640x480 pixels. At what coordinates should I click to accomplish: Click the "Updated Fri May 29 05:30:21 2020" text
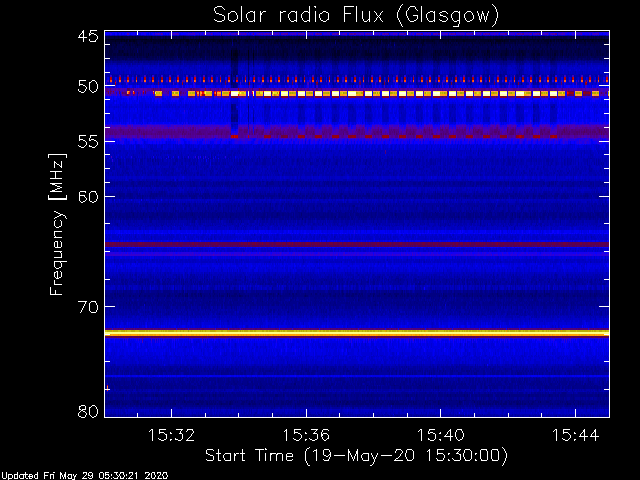[84, 476]
